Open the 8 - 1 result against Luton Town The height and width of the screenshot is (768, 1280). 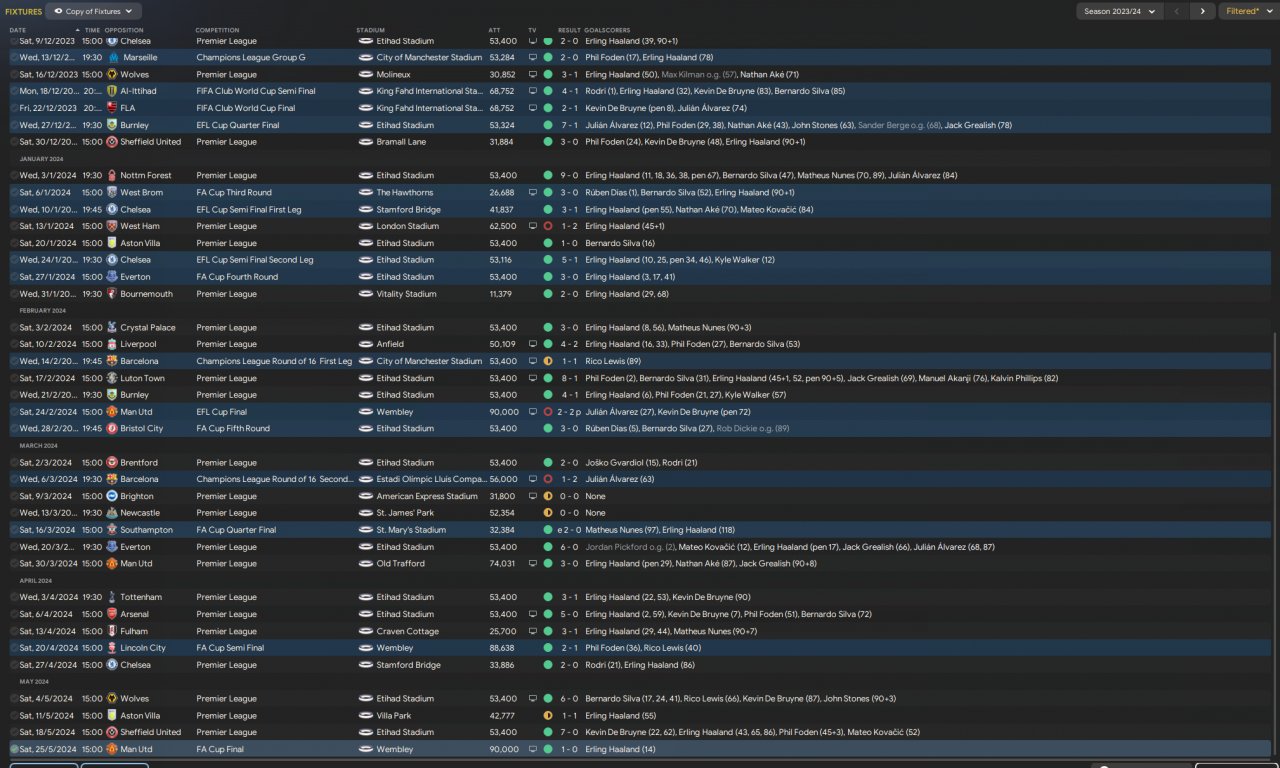(x=569, y=378)
